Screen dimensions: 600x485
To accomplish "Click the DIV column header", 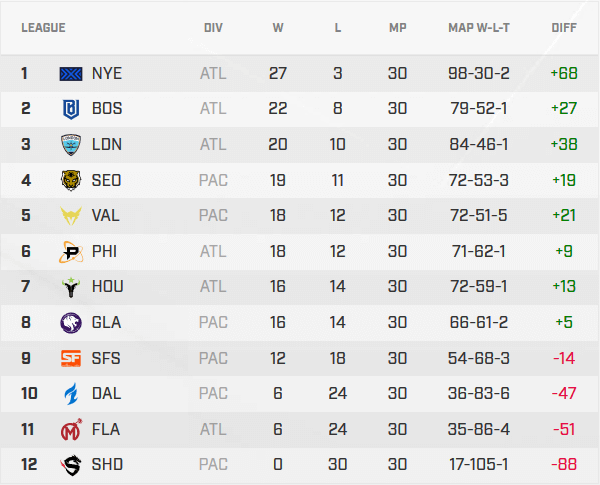I will 213,28.
